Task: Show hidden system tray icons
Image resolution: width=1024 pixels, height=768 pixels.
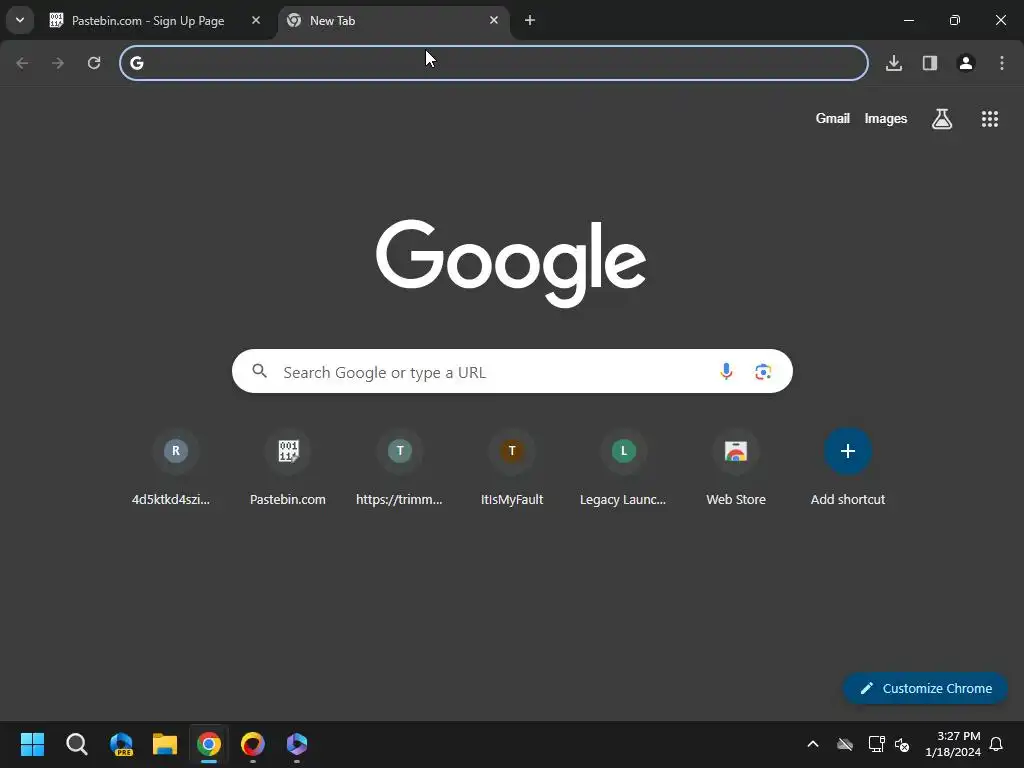Action: click(x=813, y=744)
